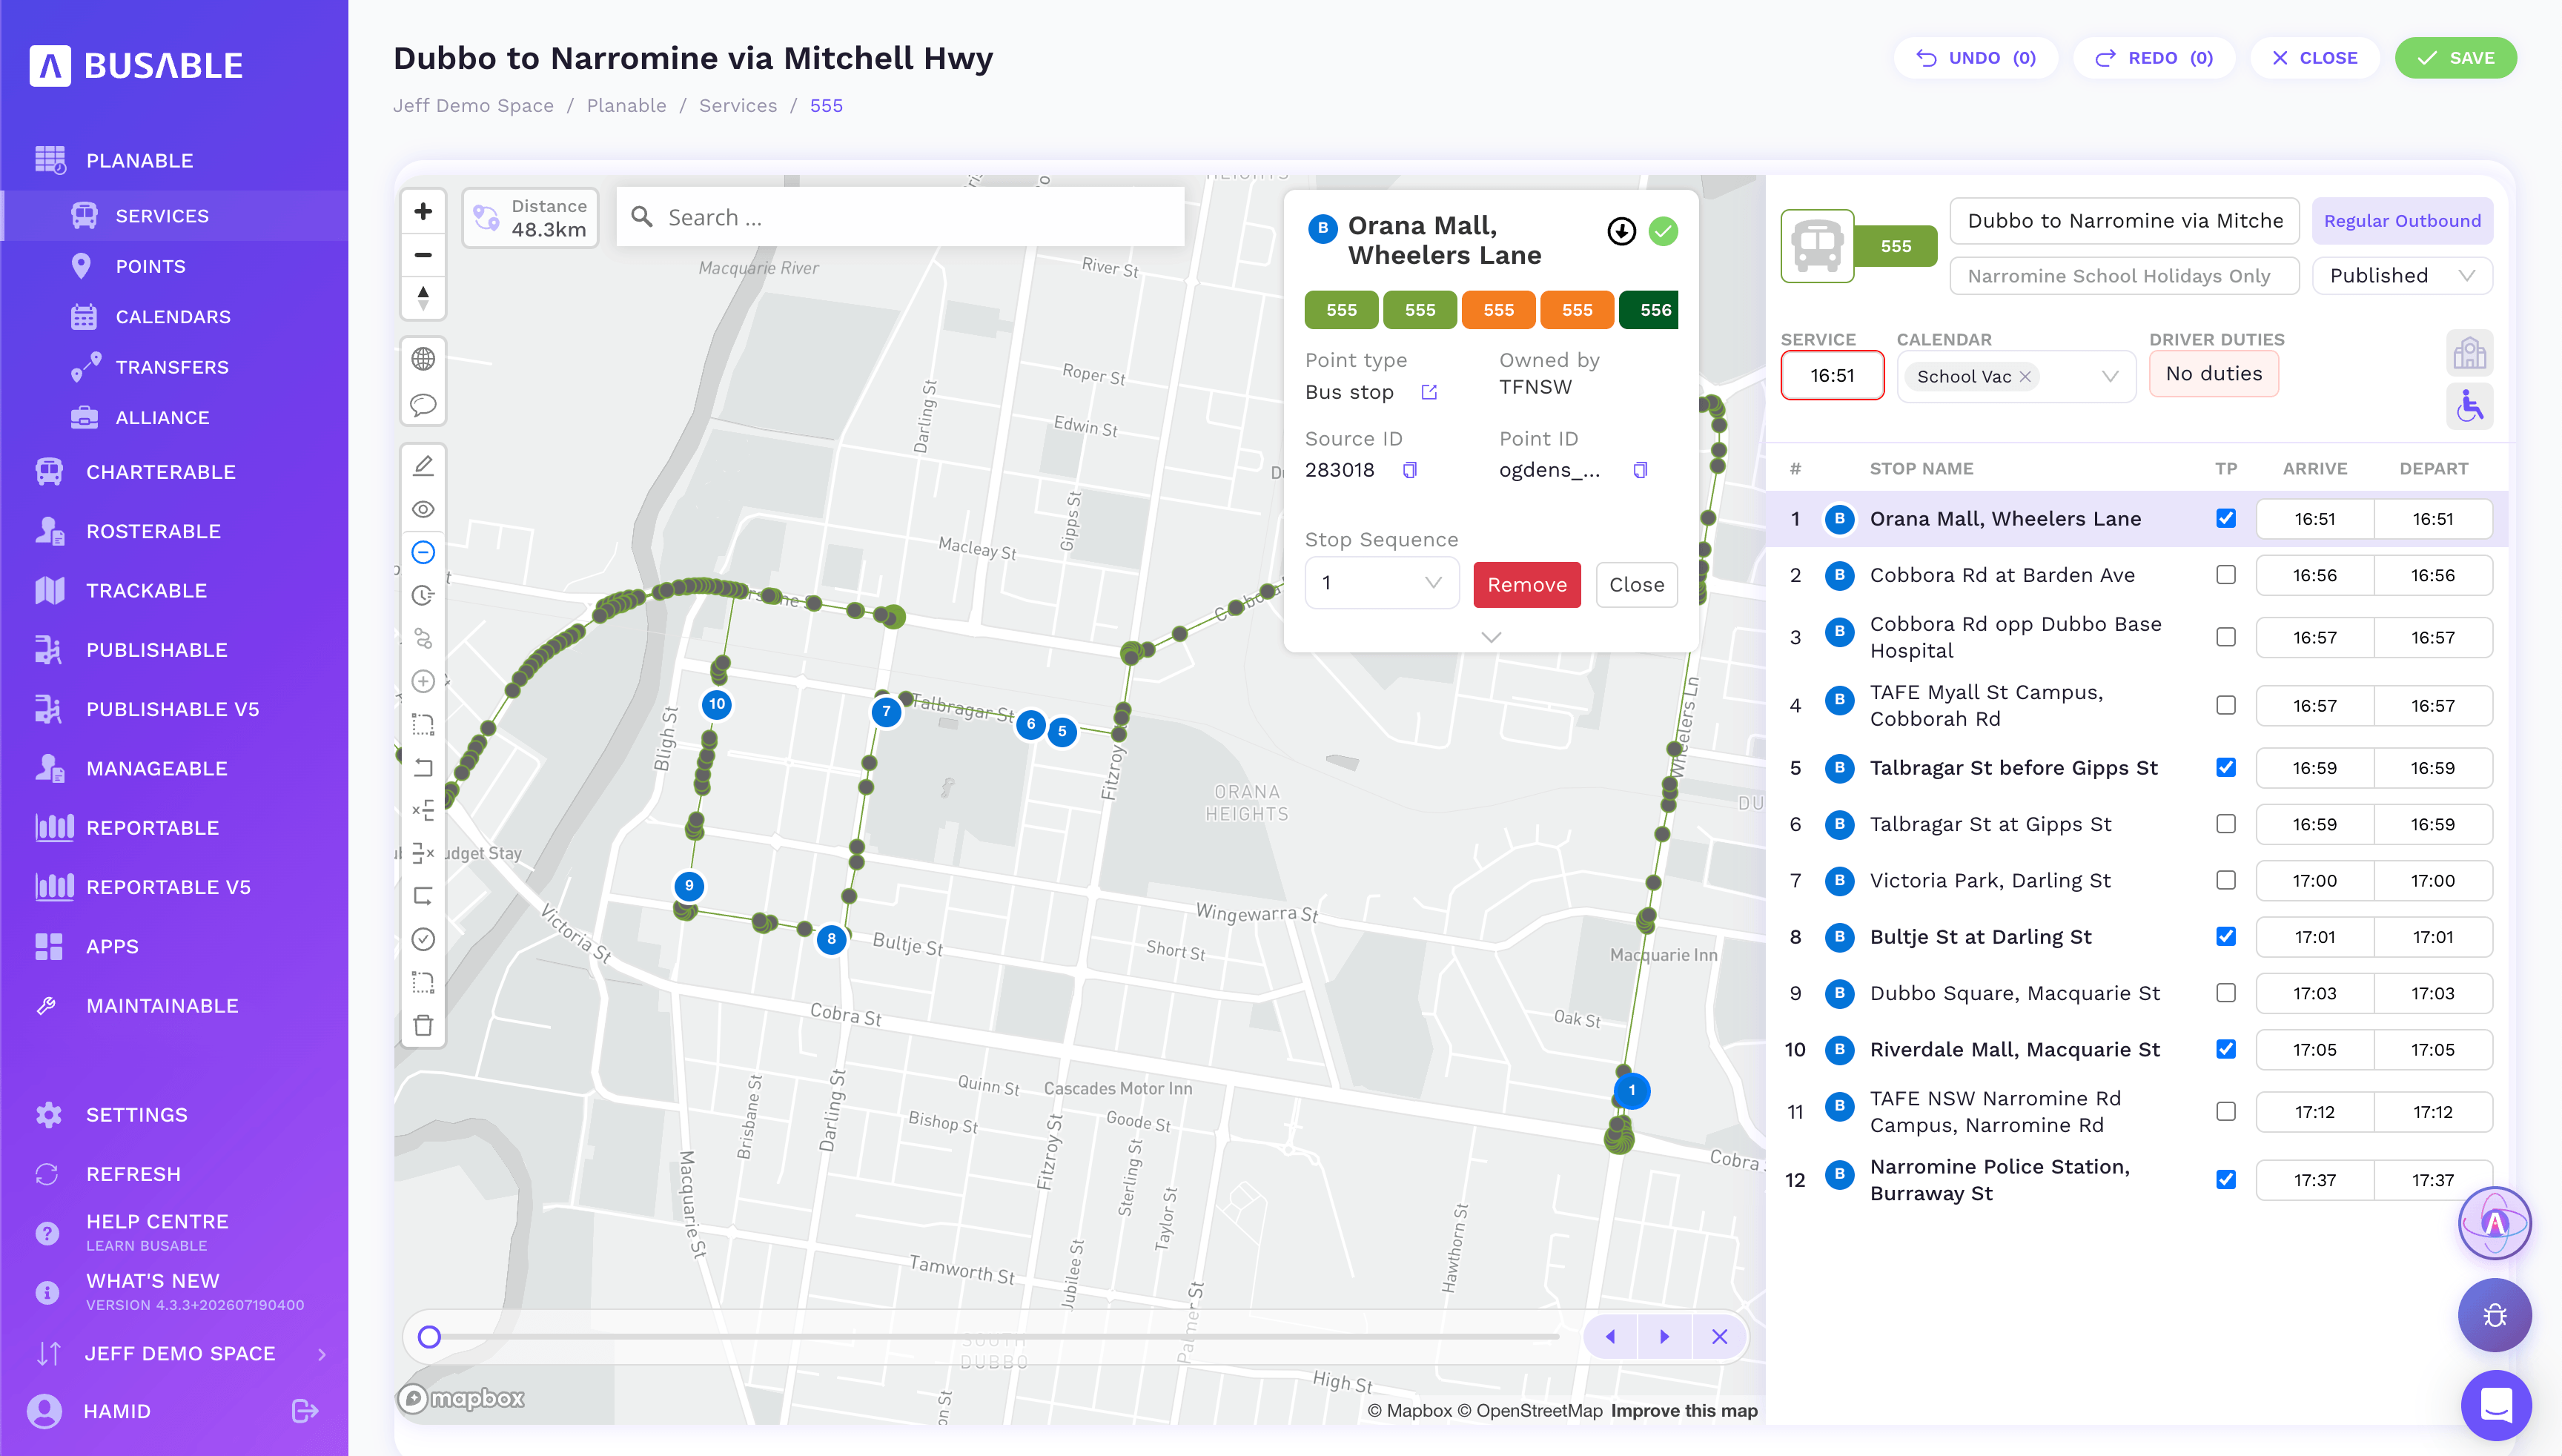Uncheck timing point for Narromine Police Station
Viewport: 2562px width, 1456px height.
pyautogui.click(x=2225, y=1180)
